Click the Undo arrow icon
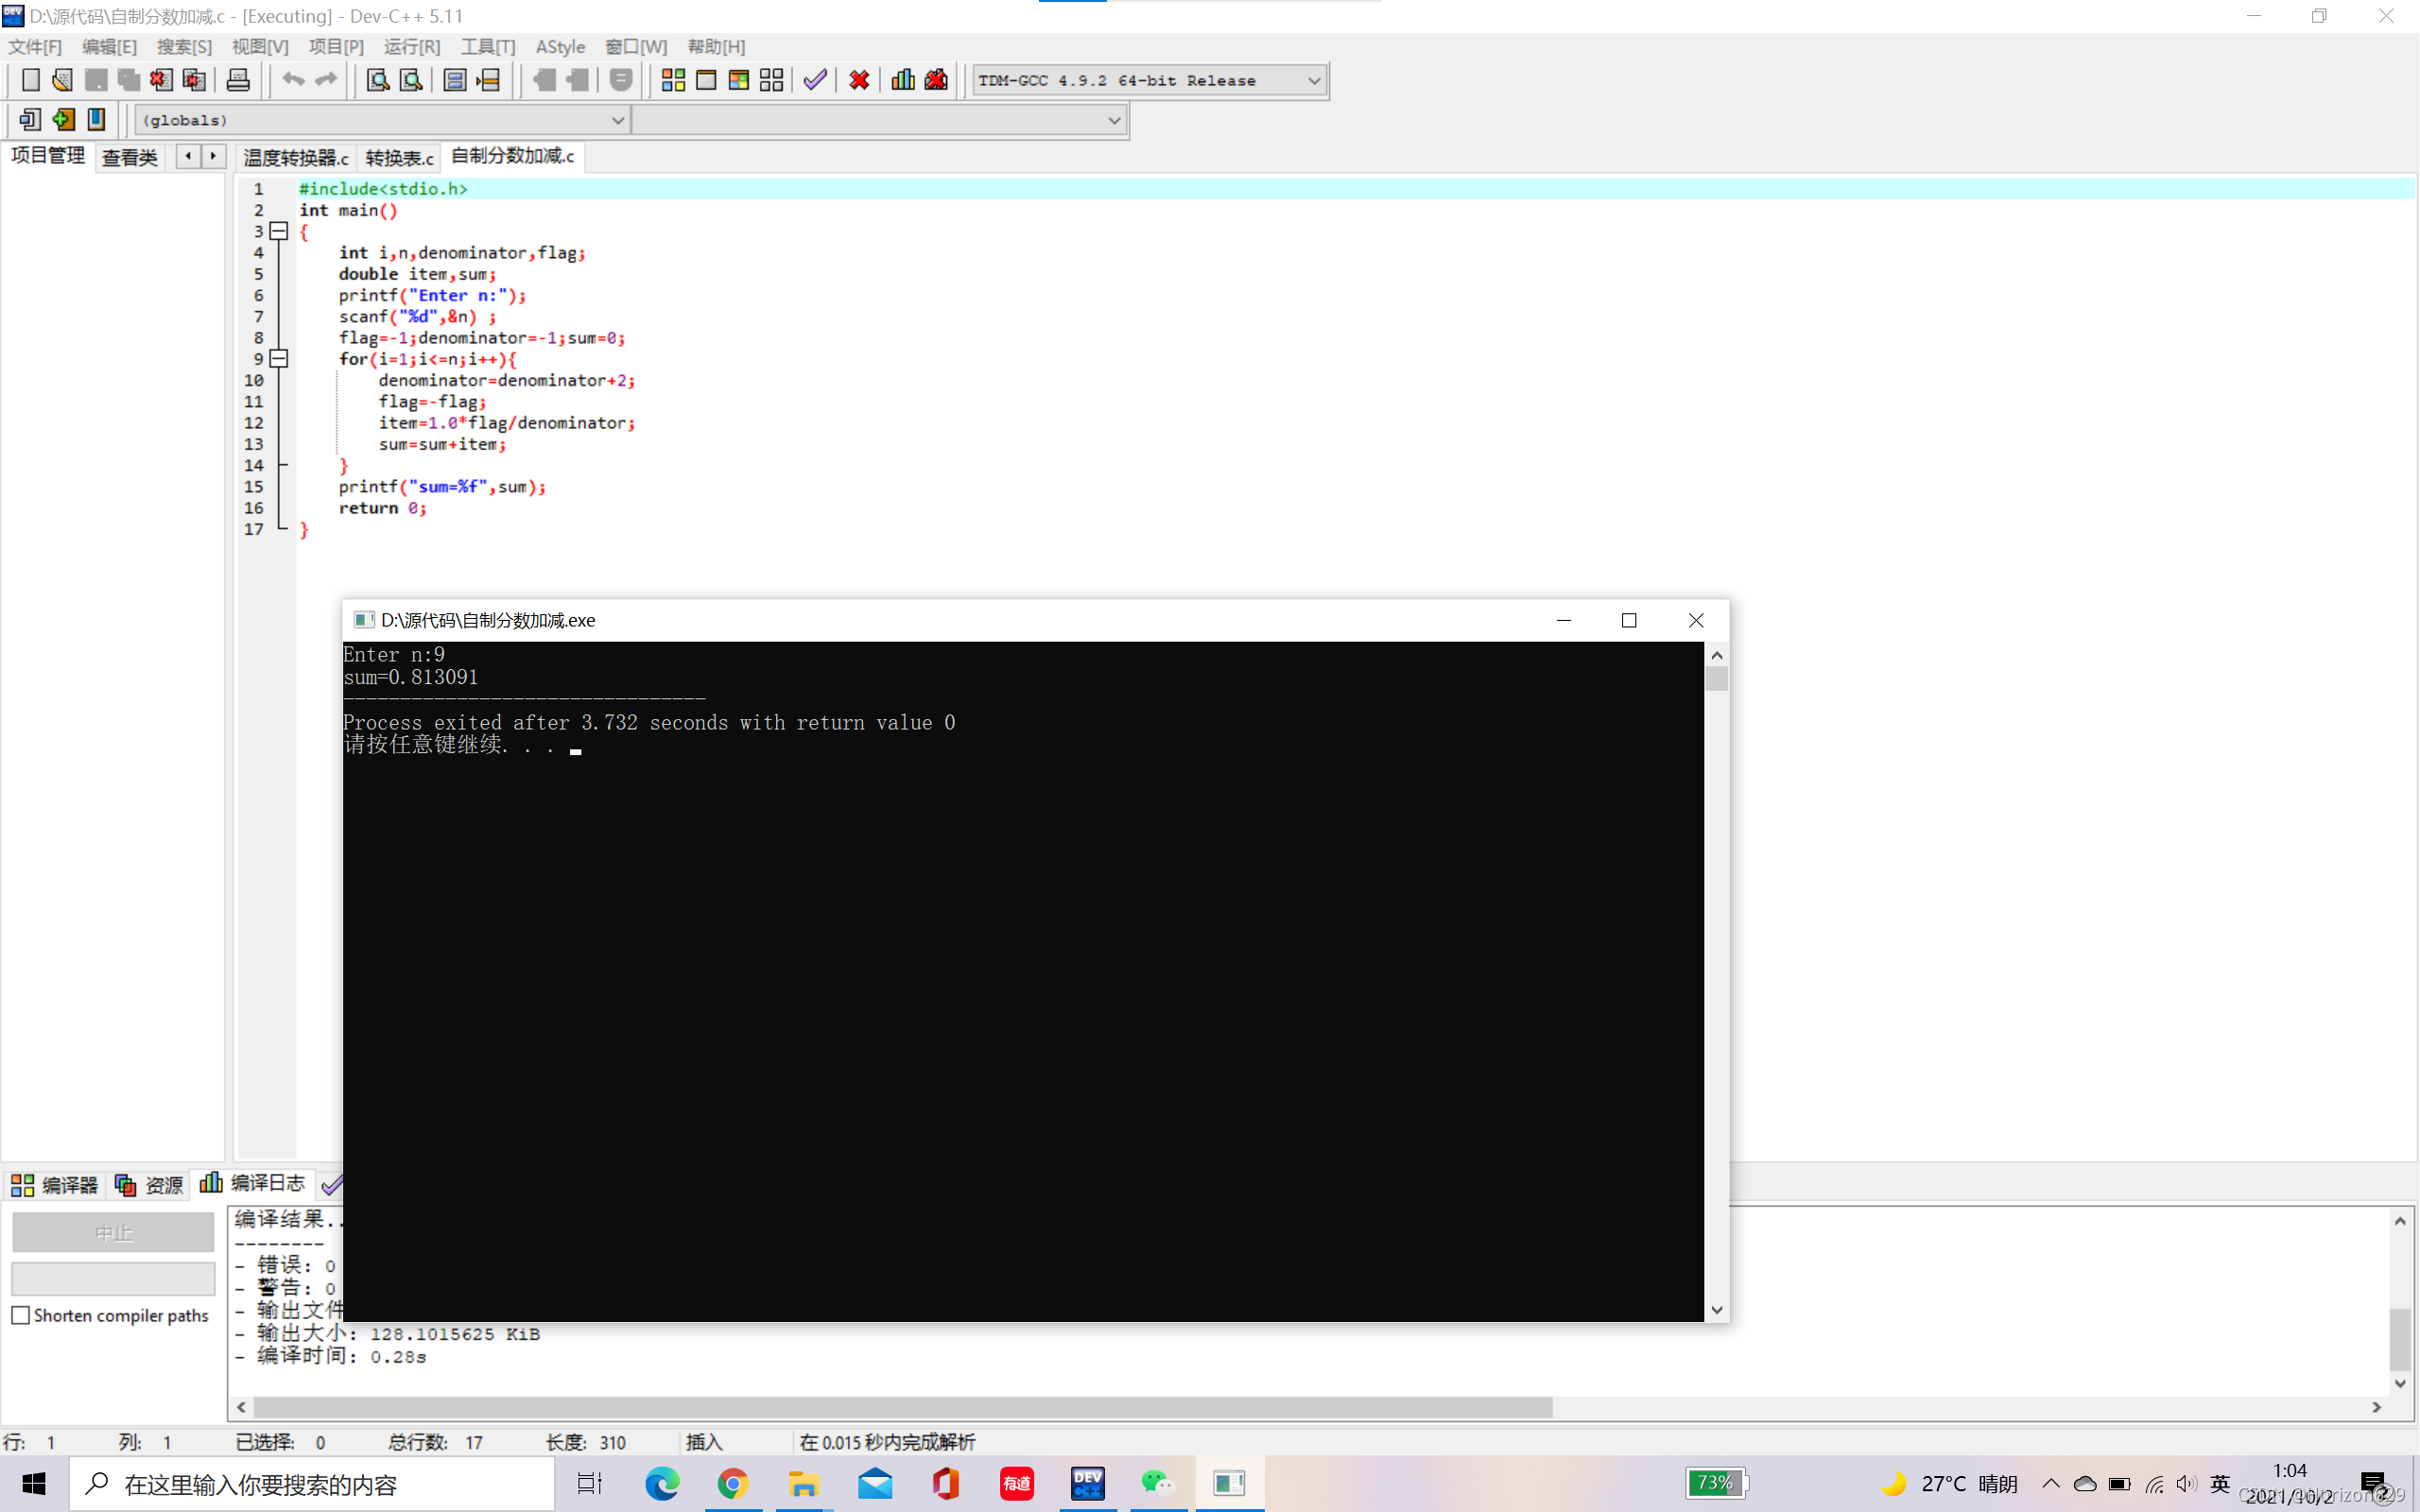This screenshot has width=2420, height=1512. tap(292, 80)
